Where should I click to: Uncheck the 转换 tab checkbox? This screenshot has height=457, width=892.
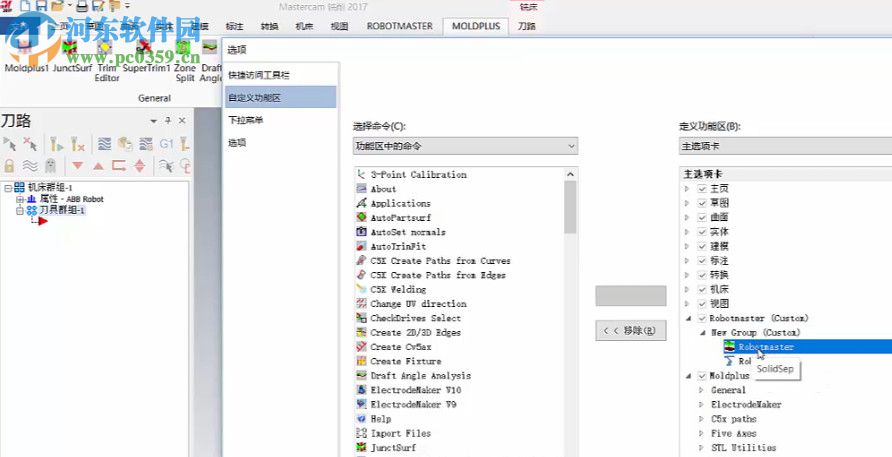pyautogui.click(x=702, y=274)
